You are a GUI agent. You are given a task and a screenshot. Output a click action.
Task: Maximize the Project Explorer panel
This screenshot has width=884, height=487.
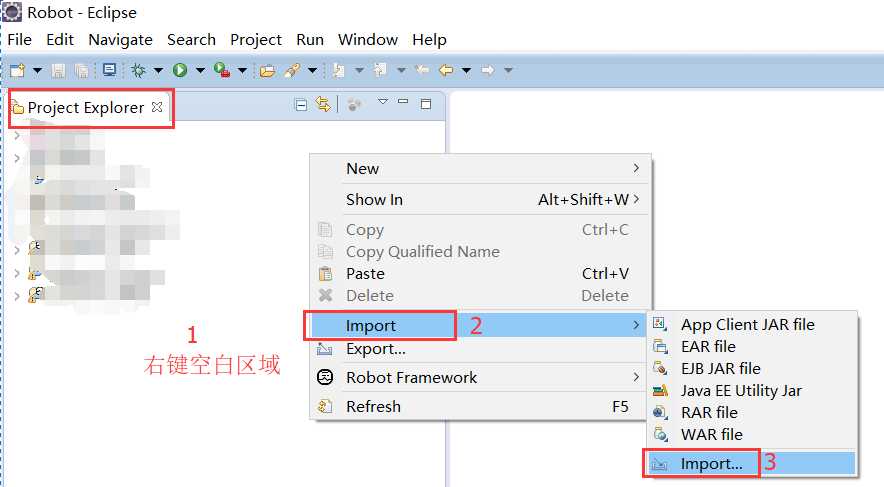[x=426, y=104]
